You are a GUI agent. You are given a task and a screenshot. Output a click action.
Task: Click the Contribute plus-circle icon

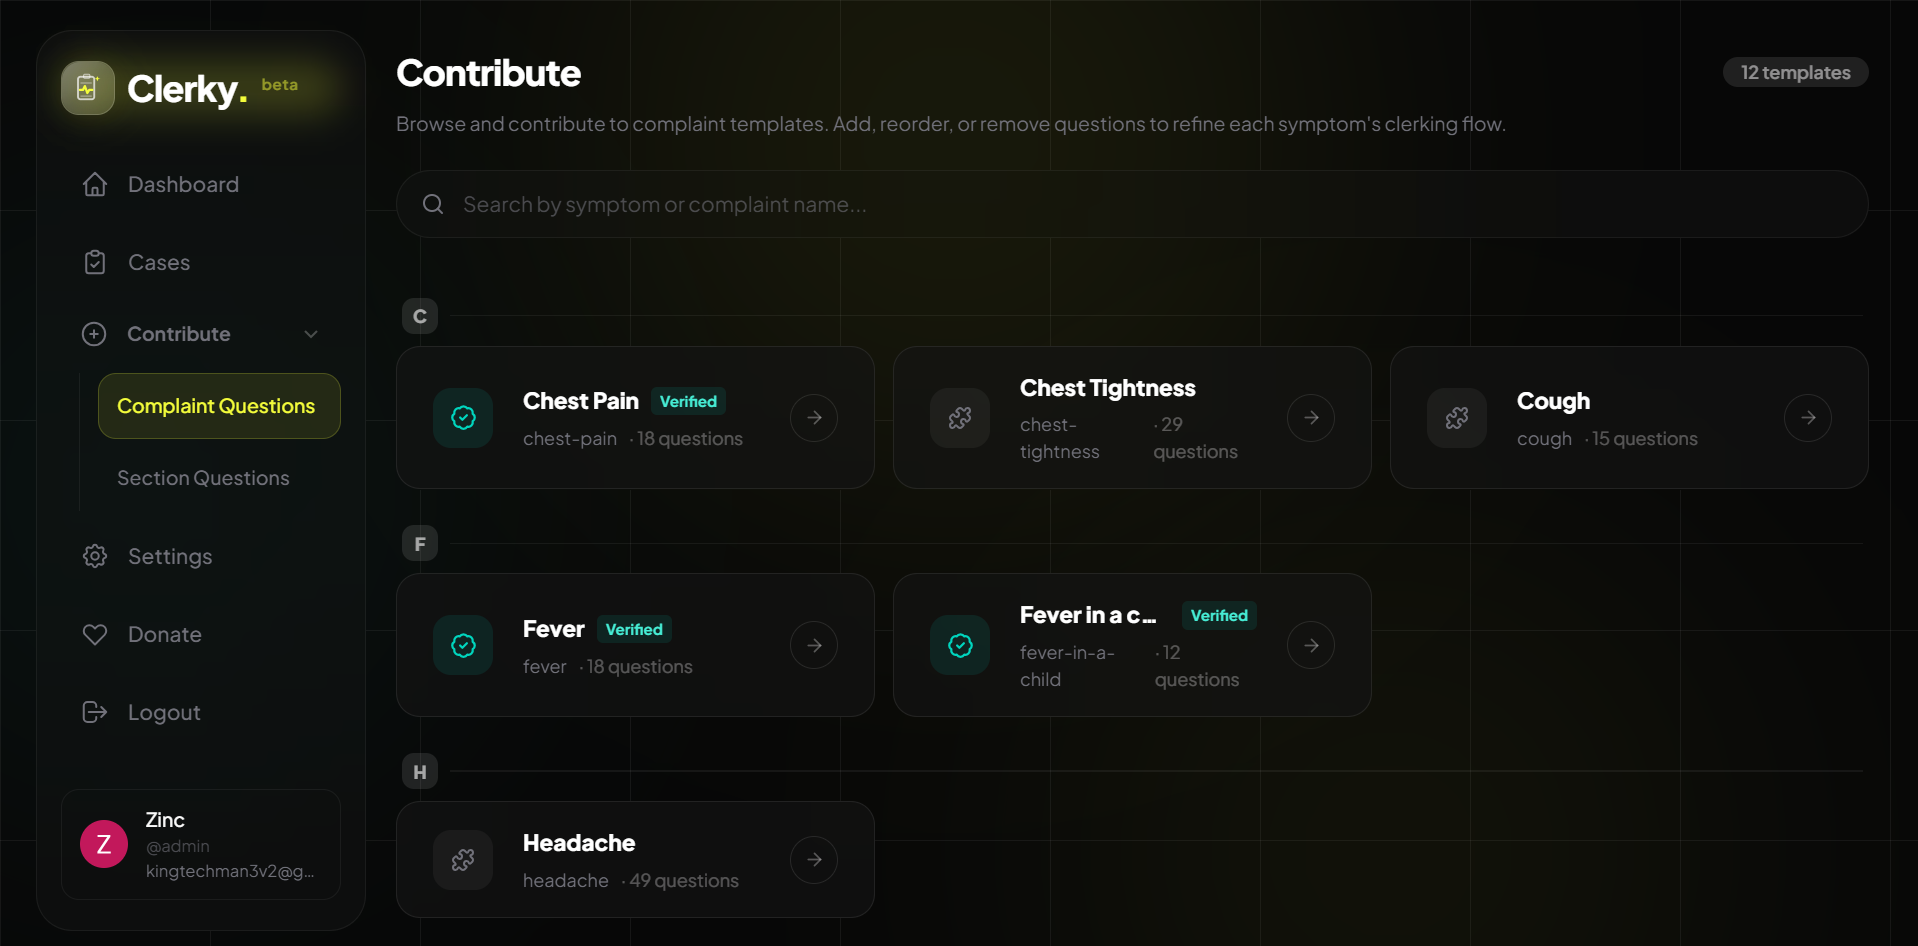[x=94, y=334]
